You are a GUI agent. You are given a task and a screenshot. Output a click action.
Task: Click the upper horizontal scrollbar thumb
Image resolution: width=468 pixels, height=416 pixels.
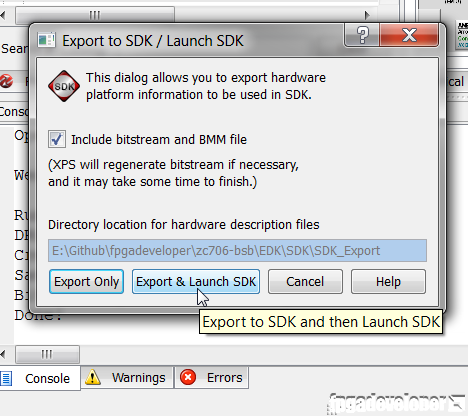[x=95, y=15]
